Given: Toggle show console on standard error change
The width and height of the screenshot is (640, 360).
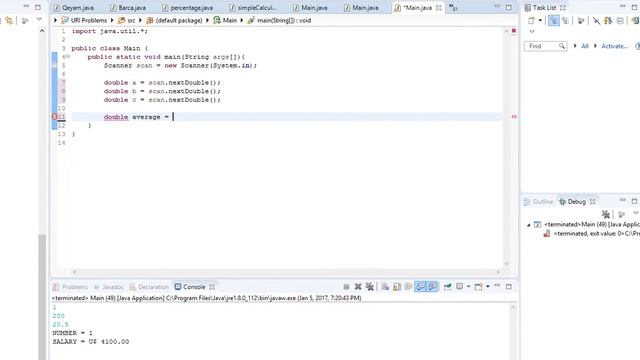Looking at the screenshot, I should pos(432,287).
